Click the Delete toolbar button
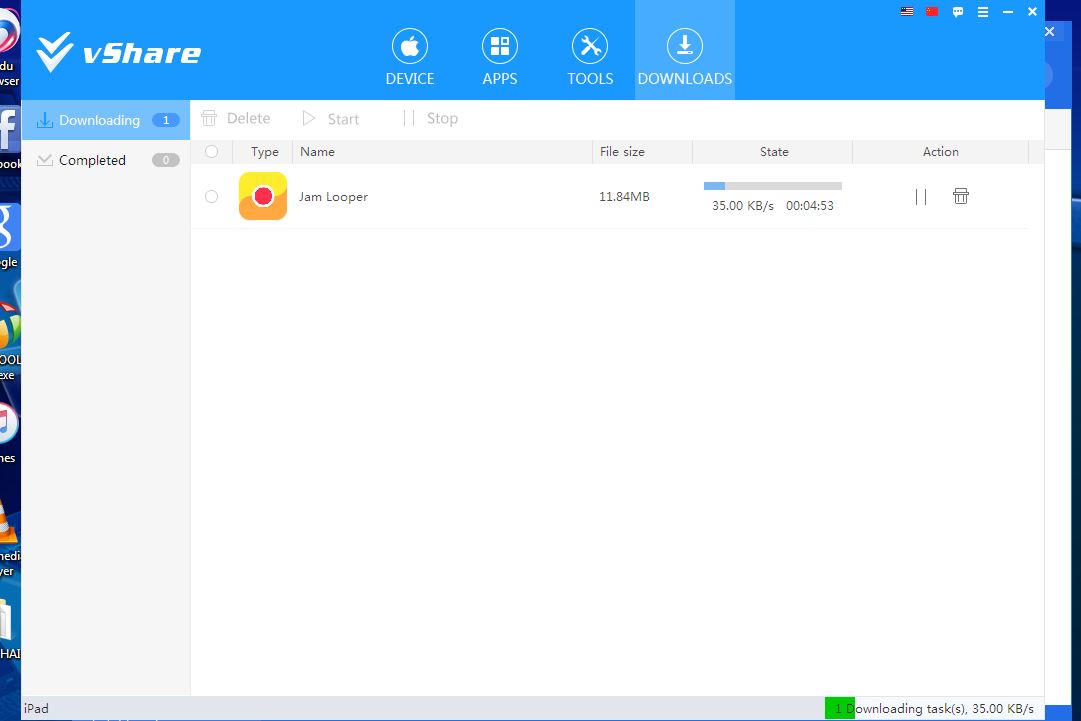The width and height of the screenshot is (1081, 721). point(236,119)
